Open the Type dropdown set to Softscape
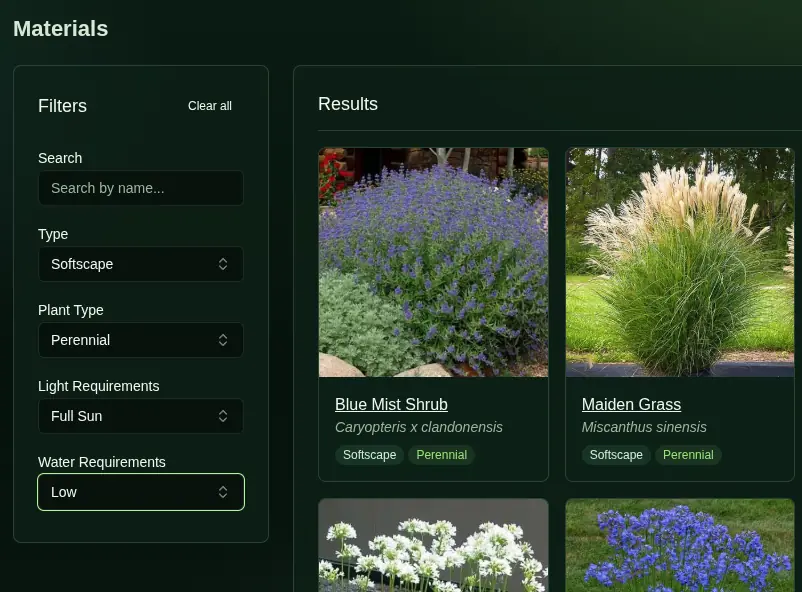 coord(141,264)
